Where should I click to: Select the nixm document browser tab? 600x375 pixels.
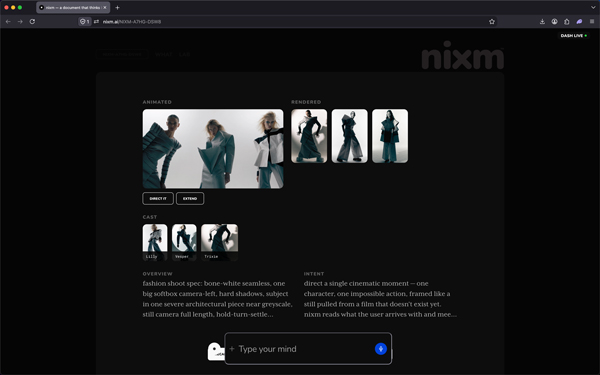(x=73, y=7)
